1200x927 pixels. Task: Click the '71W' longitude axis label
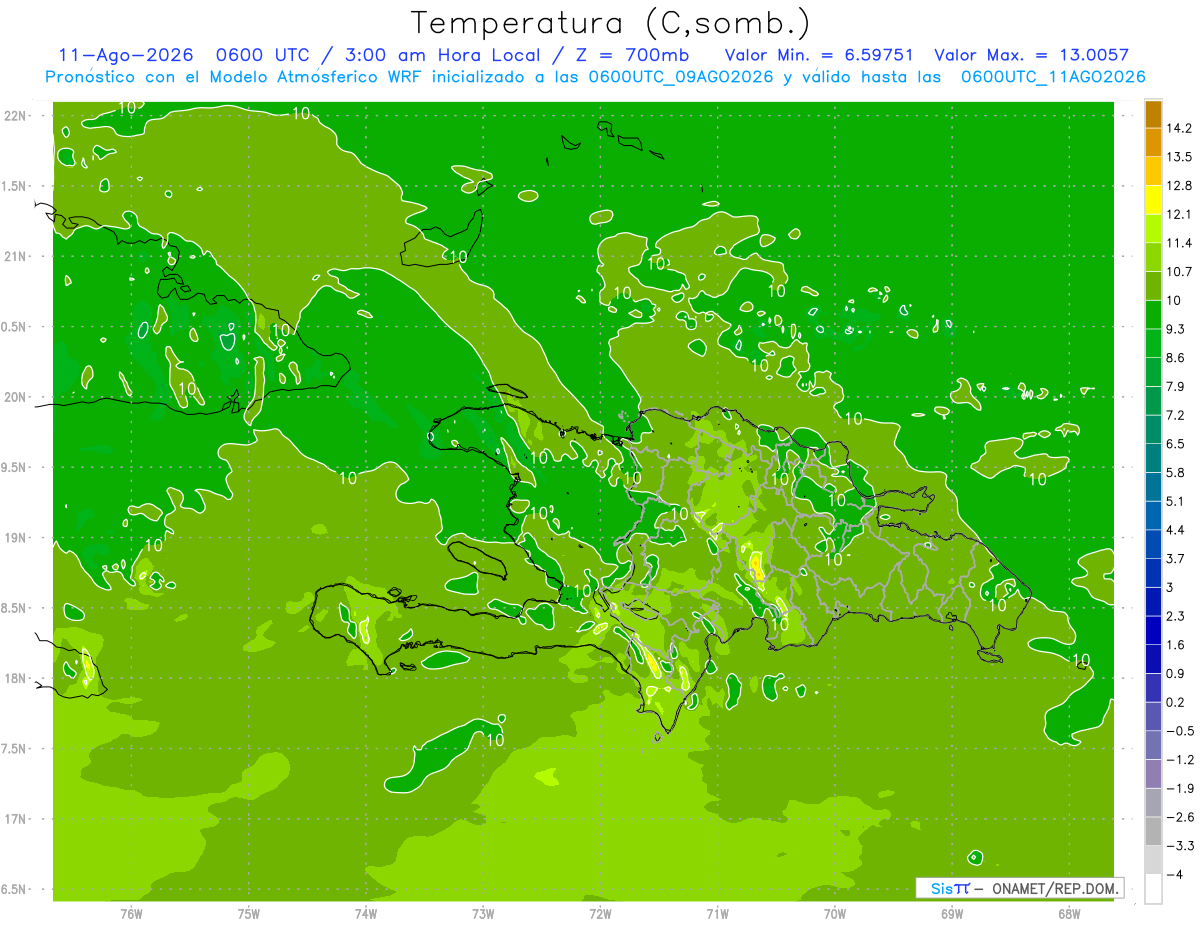(717, 913)
